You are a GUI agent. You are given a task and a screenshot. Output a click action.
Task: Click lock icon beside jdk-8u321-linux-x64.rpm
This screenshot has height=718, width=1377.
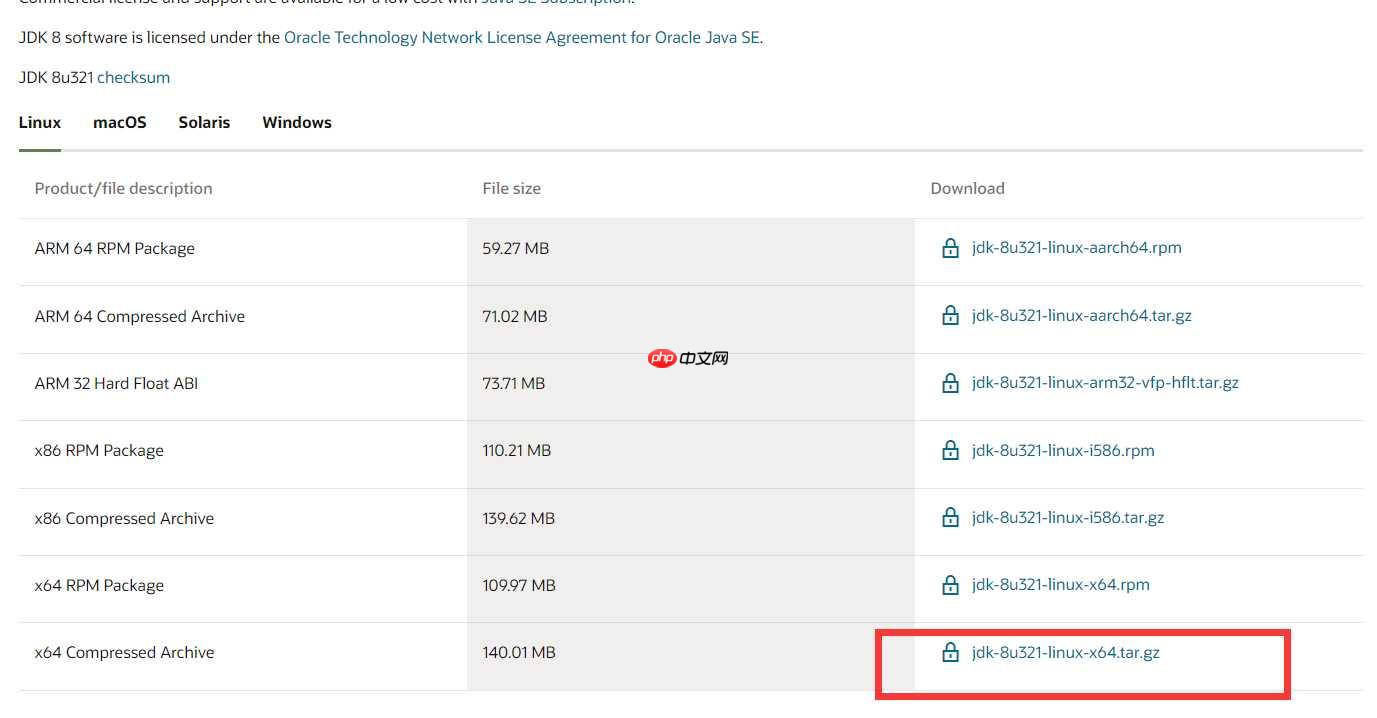pos(950,585)
